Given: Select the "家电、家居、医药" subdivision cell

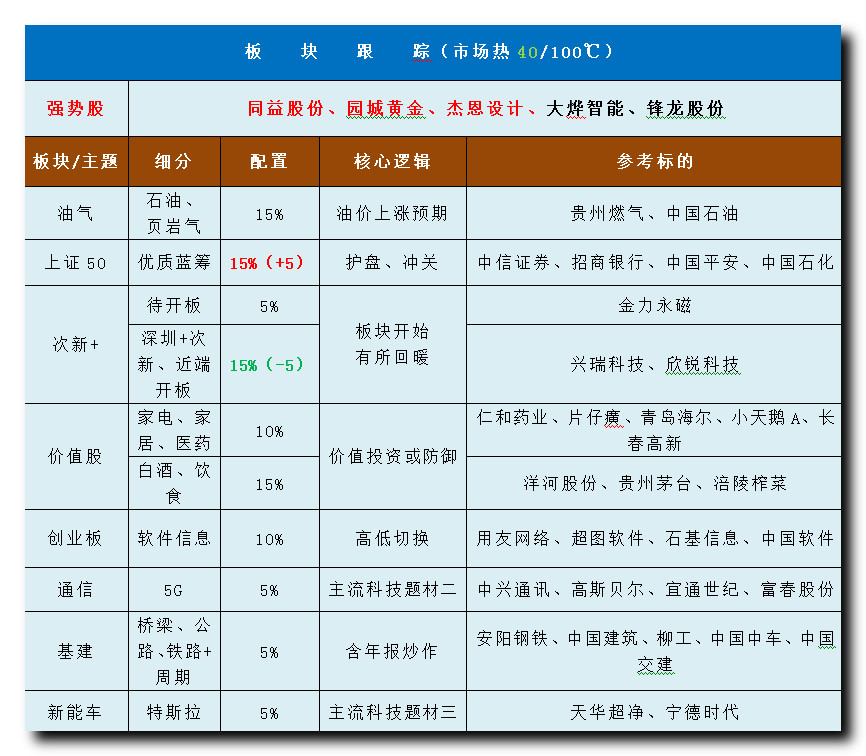Looking at the screenshot, I should click(x=174, y=430).
